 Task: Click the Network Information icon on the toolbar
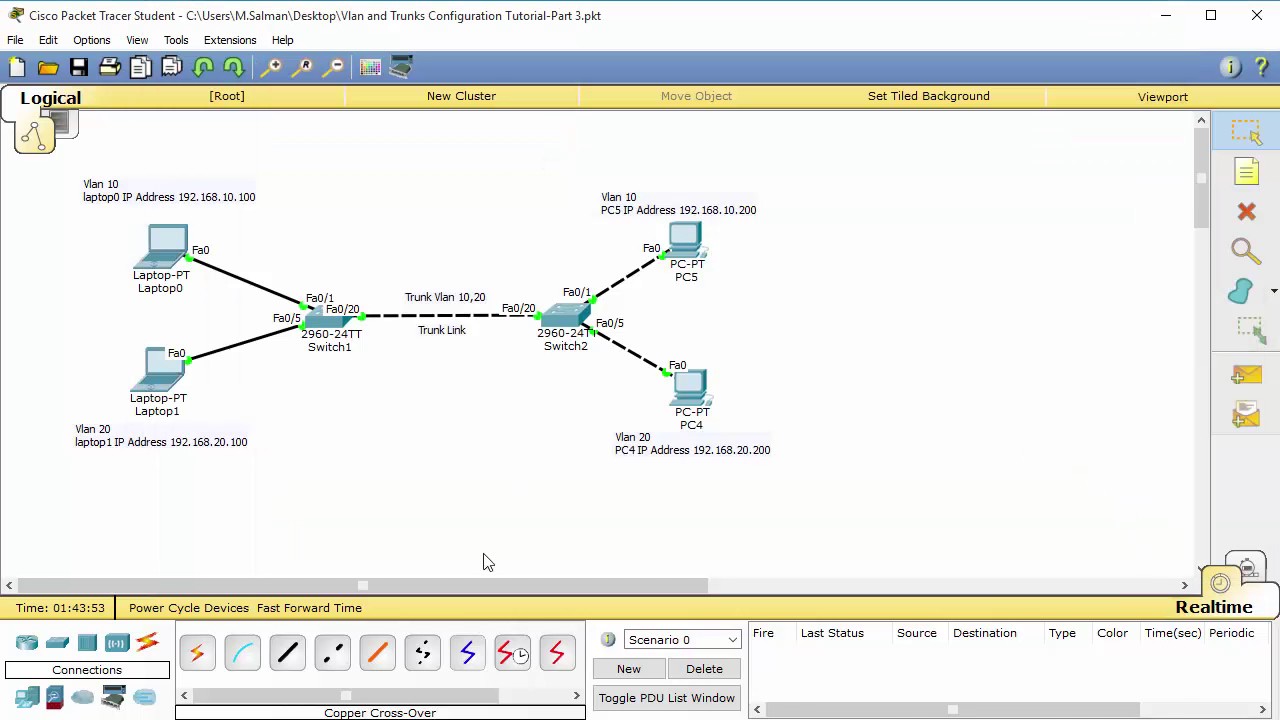[x=1229, y=67]
